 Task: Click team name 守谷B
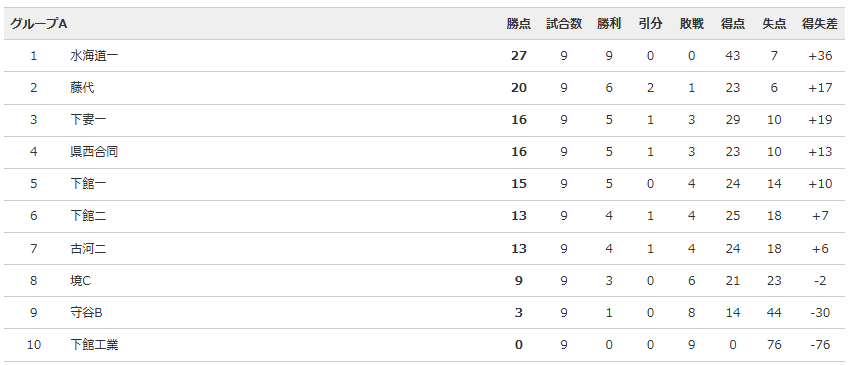click(x=87, y=312)
